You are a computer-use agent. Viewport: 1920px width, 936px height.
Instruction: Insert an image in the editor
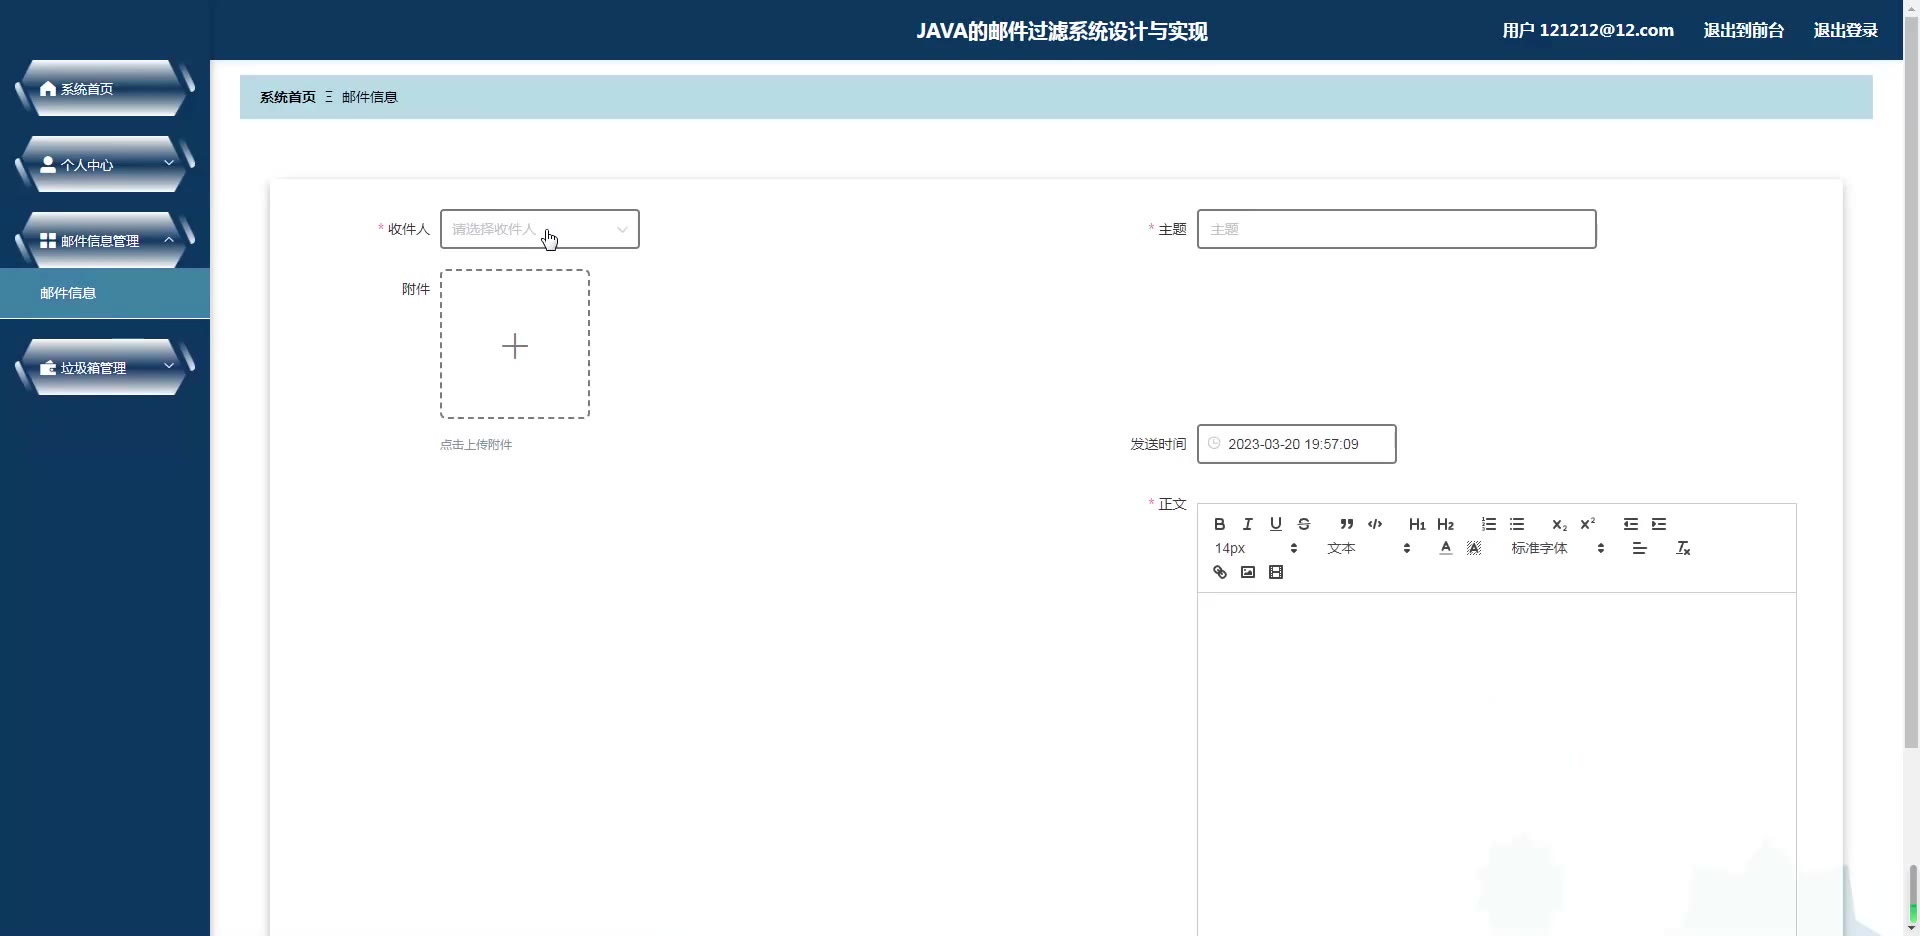1247,572
